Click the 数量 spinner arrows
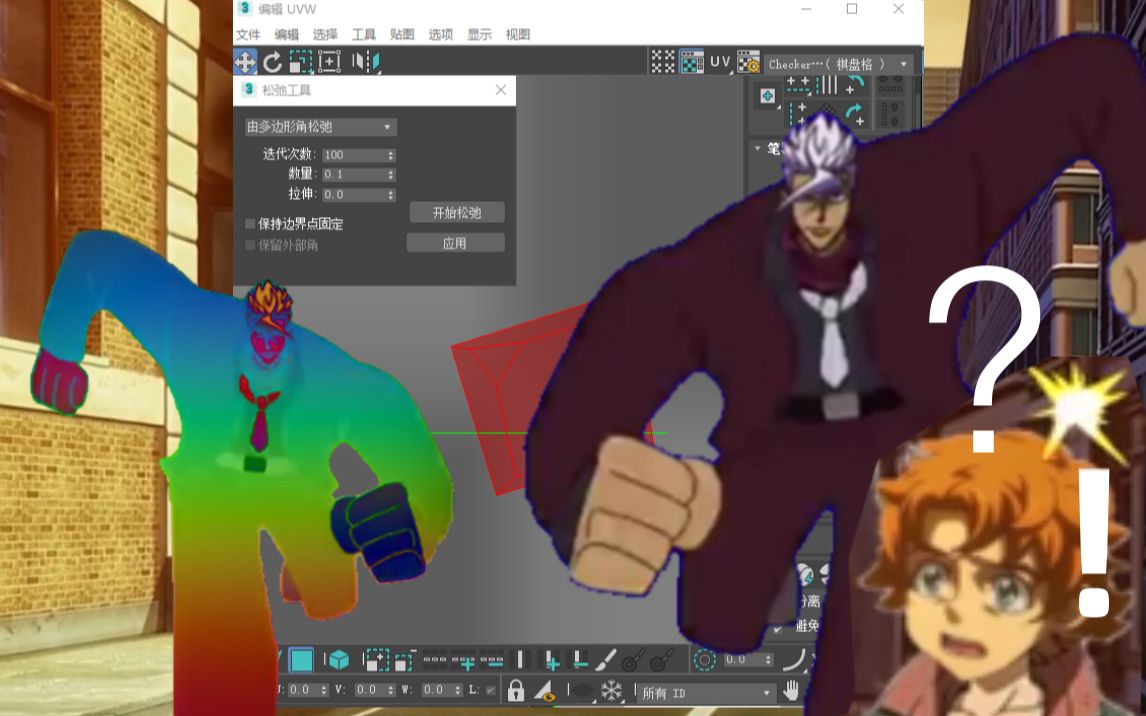The width and height of the screenshot is (1146, 716). [x=391, y=175]
